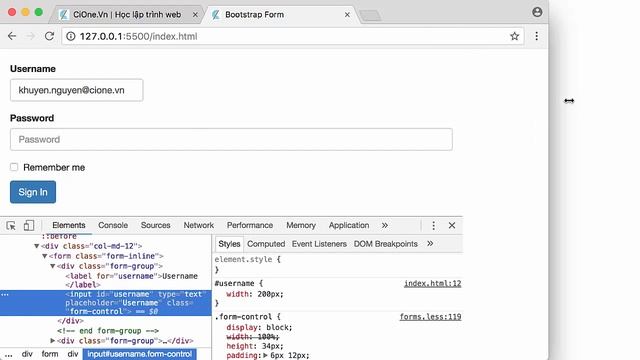Click the struck-through width: 100% declaration
Image resolution: width=640 pixels, height=360 pixels.
[253, 337]
